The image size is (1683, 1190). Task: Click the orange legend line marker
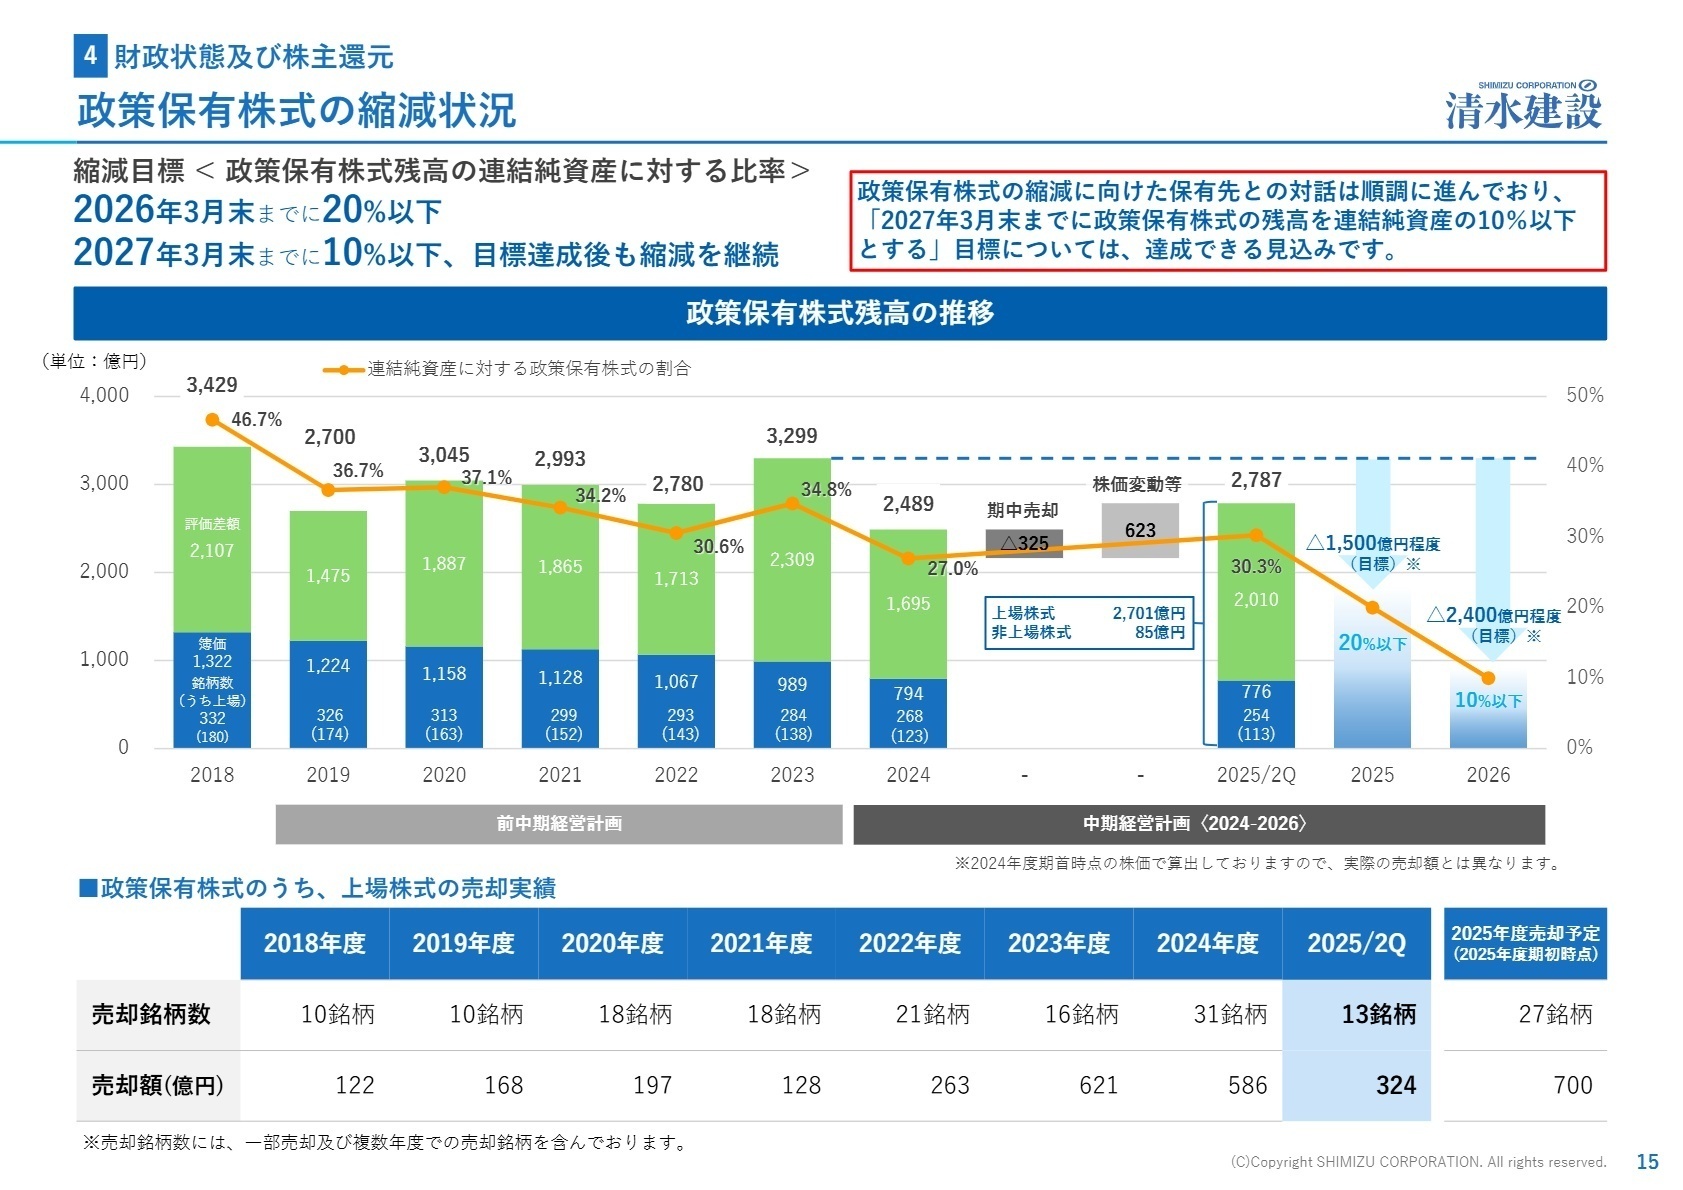click(x=343, y=369)
